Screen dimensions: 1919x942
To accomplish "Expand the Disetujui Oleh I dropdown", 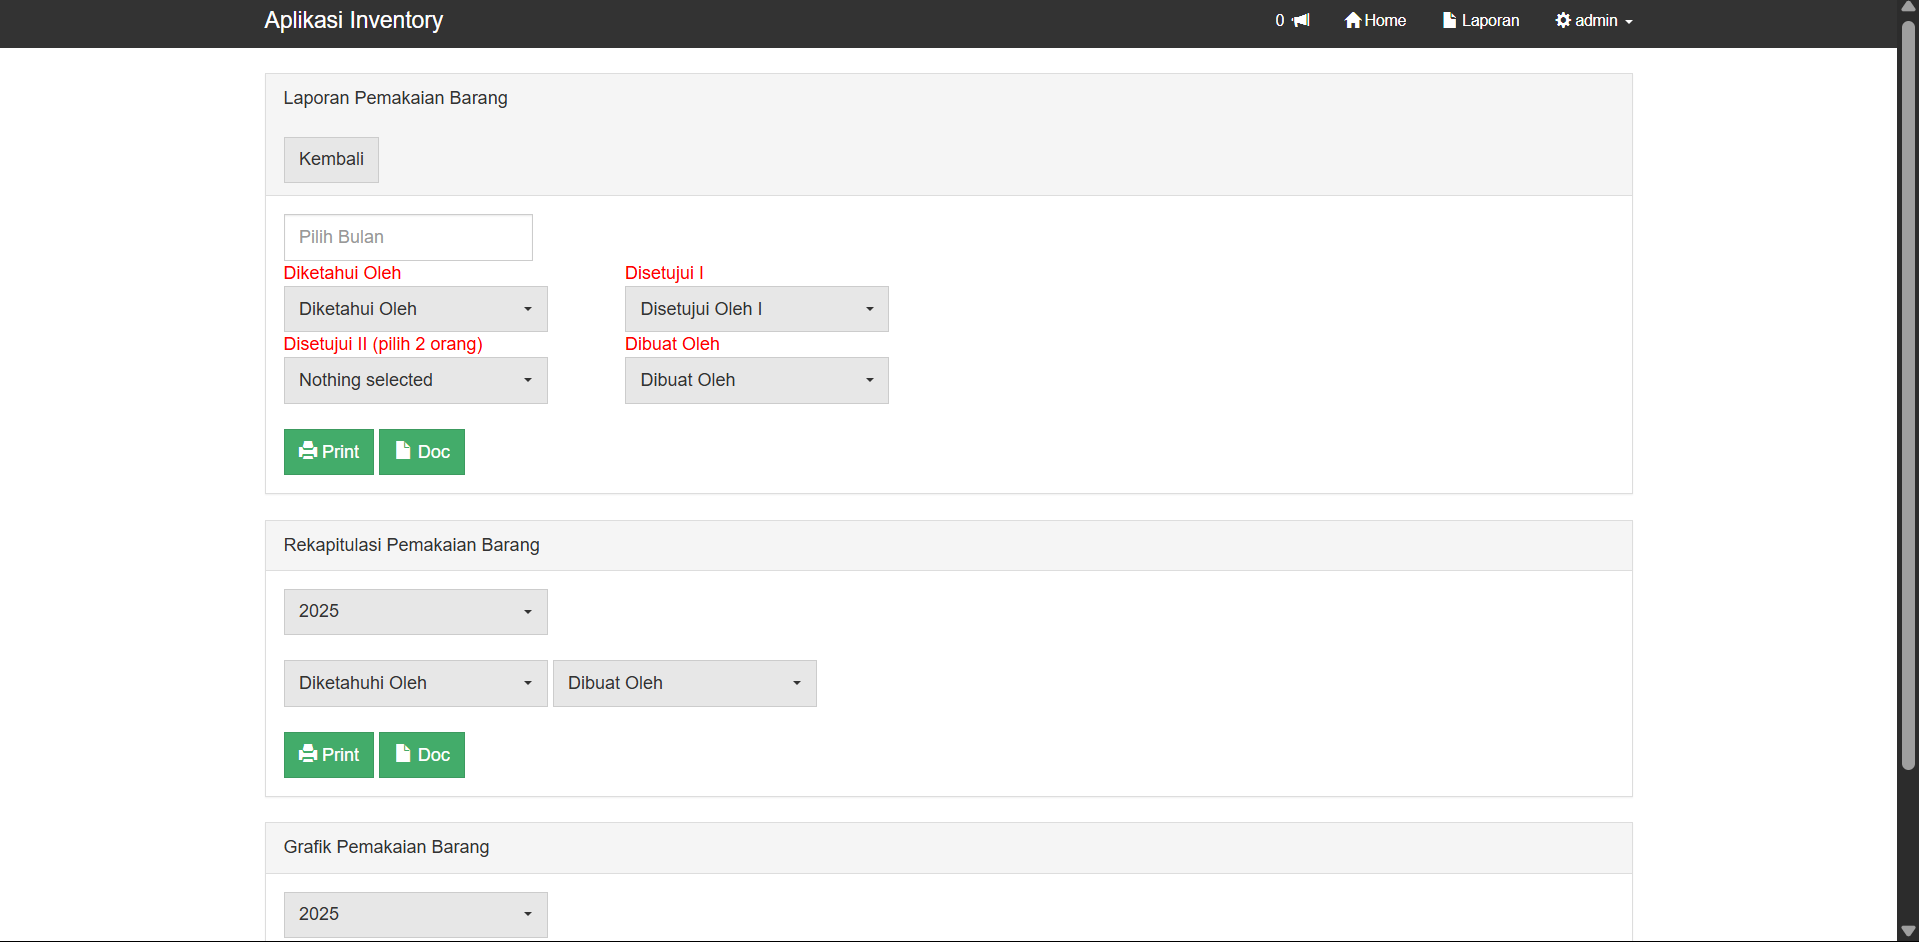I will click(x=756, y=309).
